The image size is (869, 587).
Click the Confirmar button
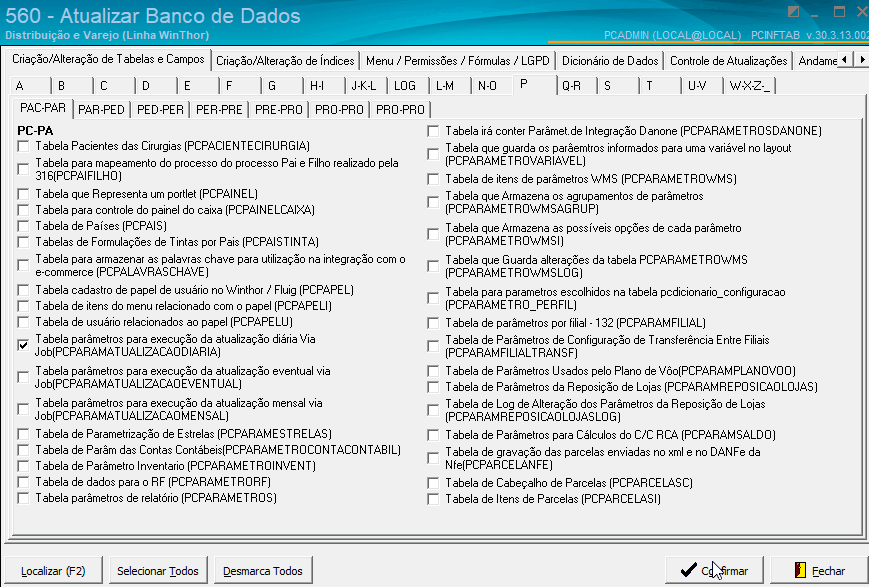[x=714, y=570]
